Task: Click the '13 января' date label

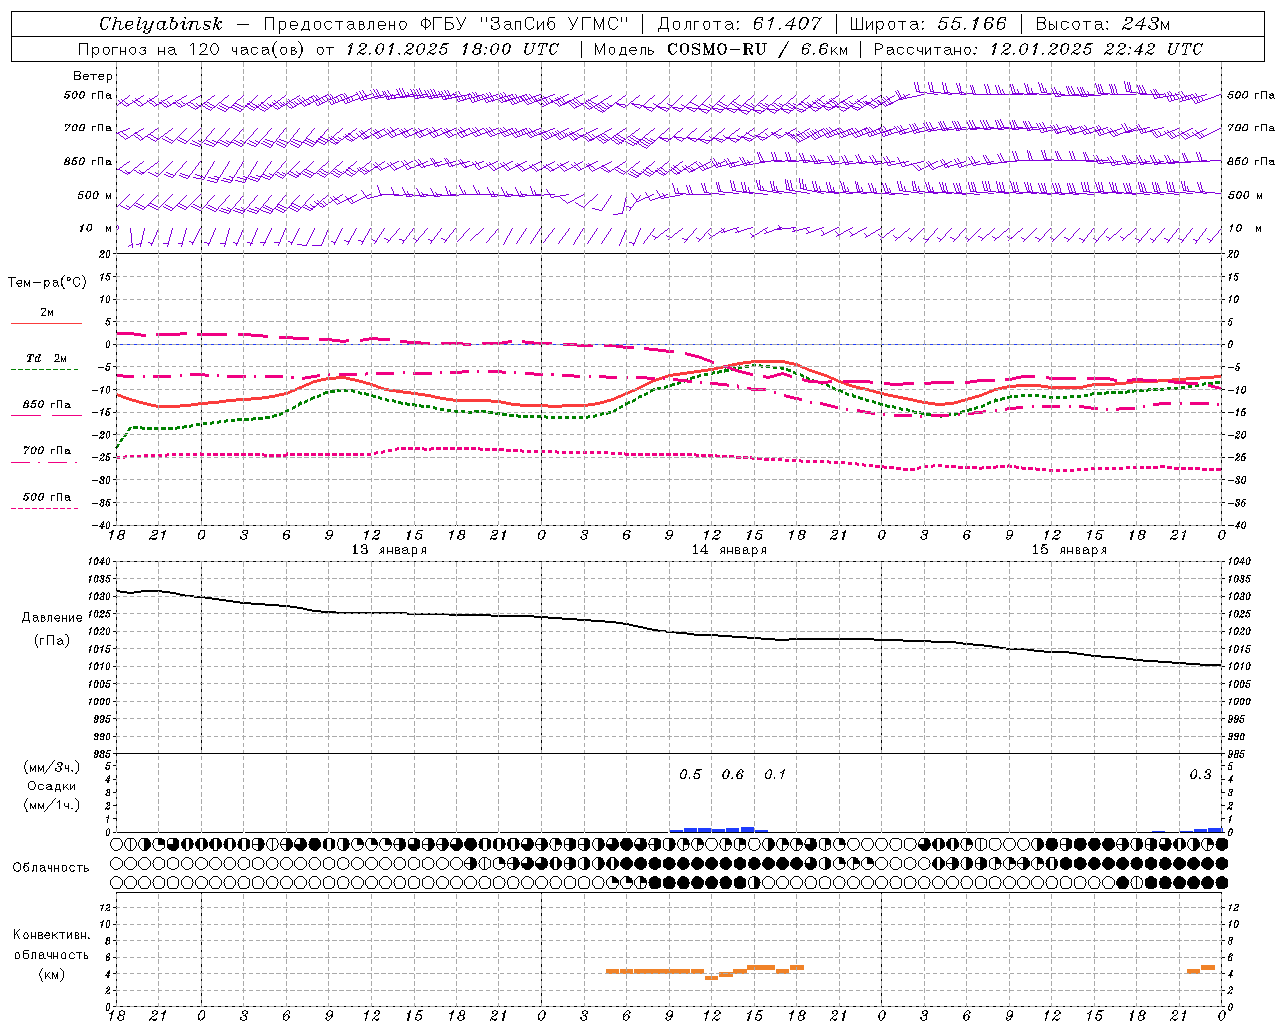Action: click(x=389, y=550)
